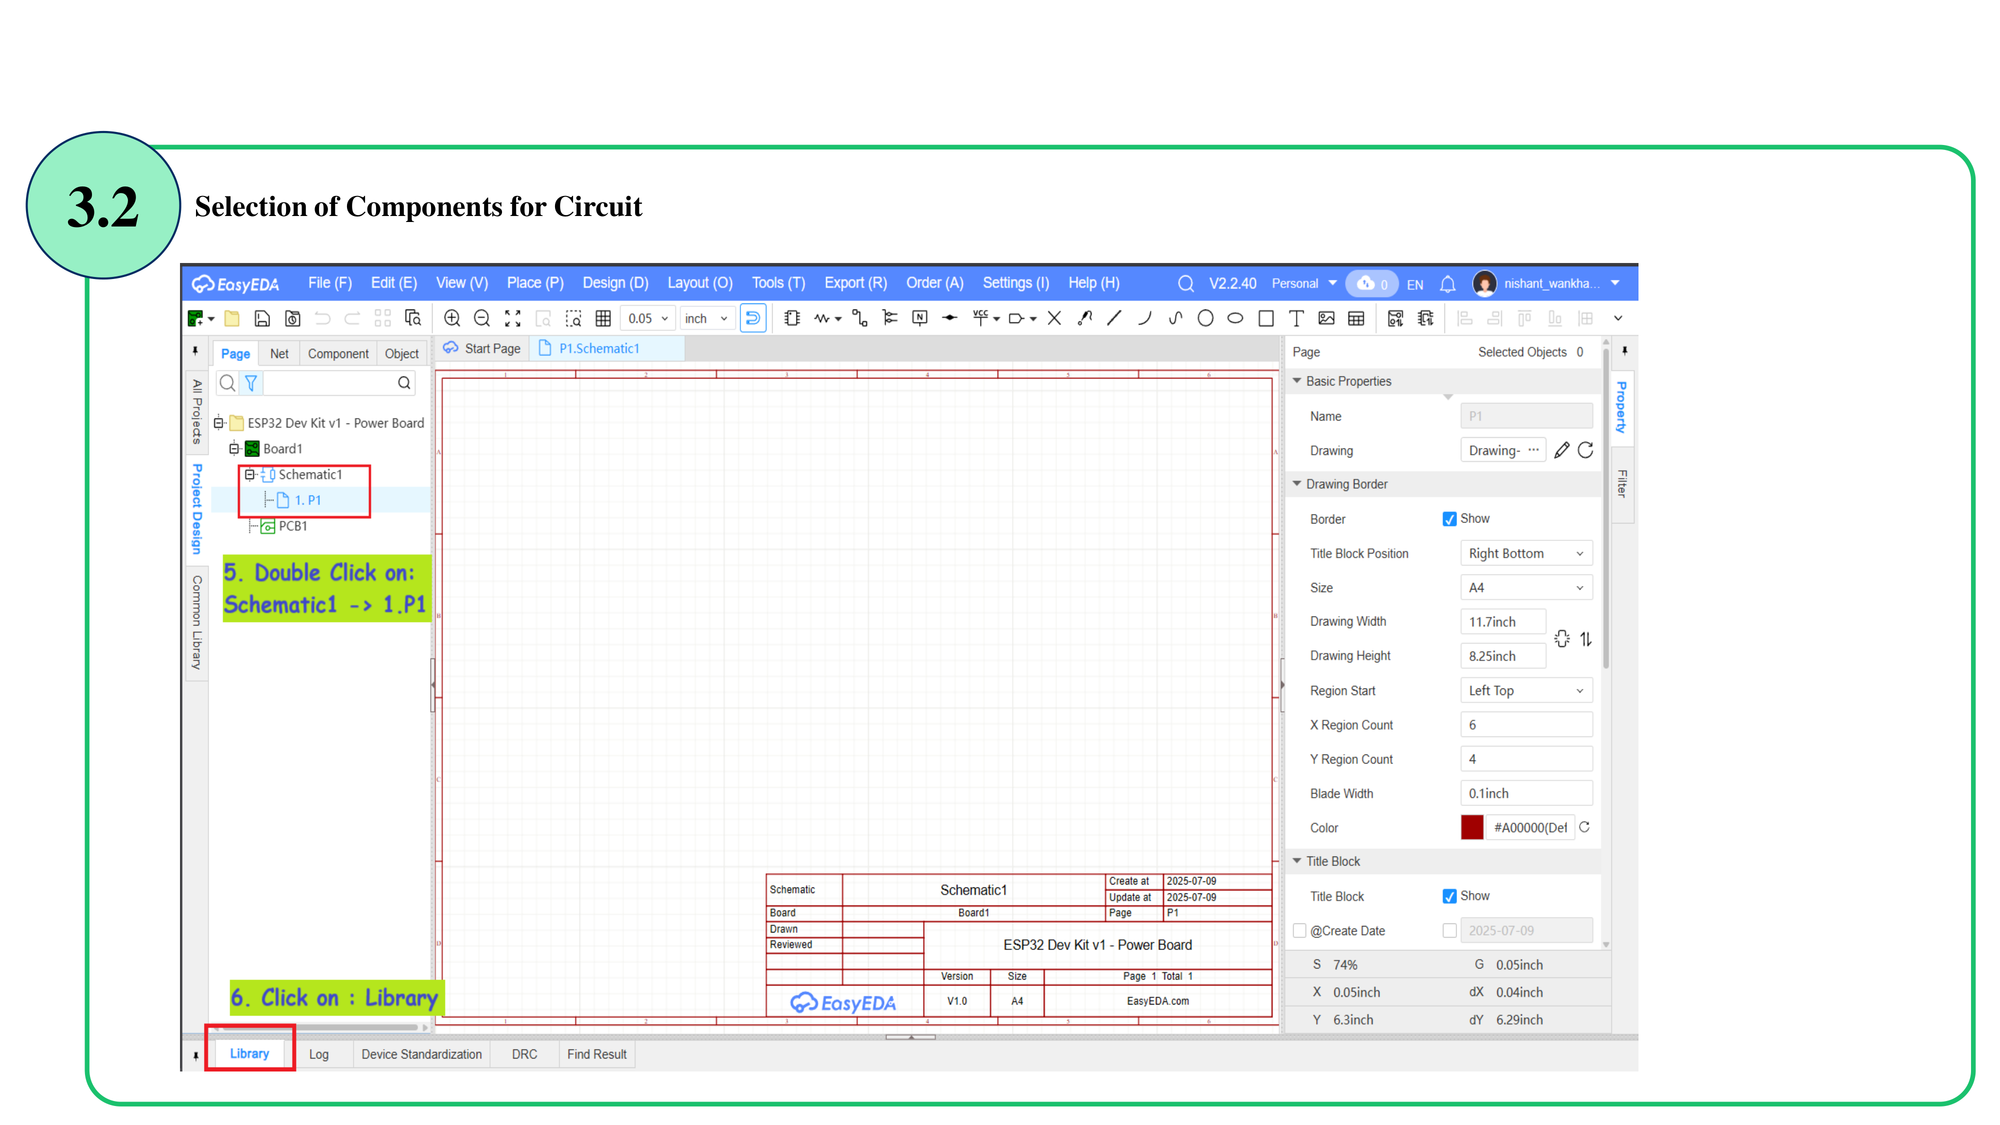Tick the @Create Date checkbox
The width and height of the screenshot is (2000, 1125).
click(1299, 931)
